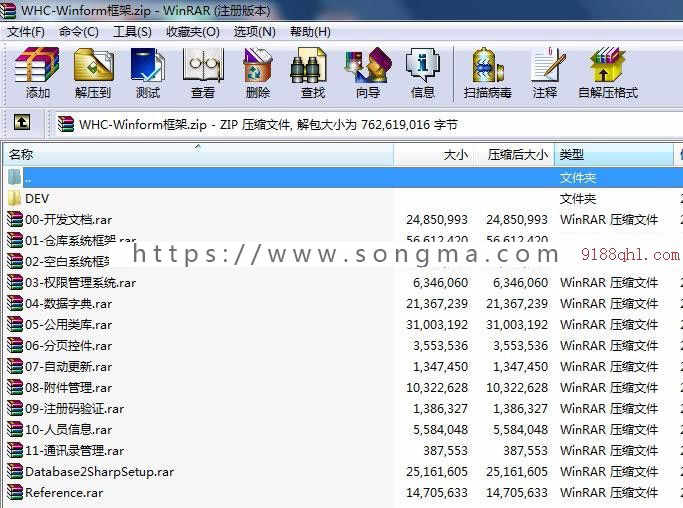
Task: Click the 扫描病毒 (Virus scan) icon
Action: coord(488,65)
